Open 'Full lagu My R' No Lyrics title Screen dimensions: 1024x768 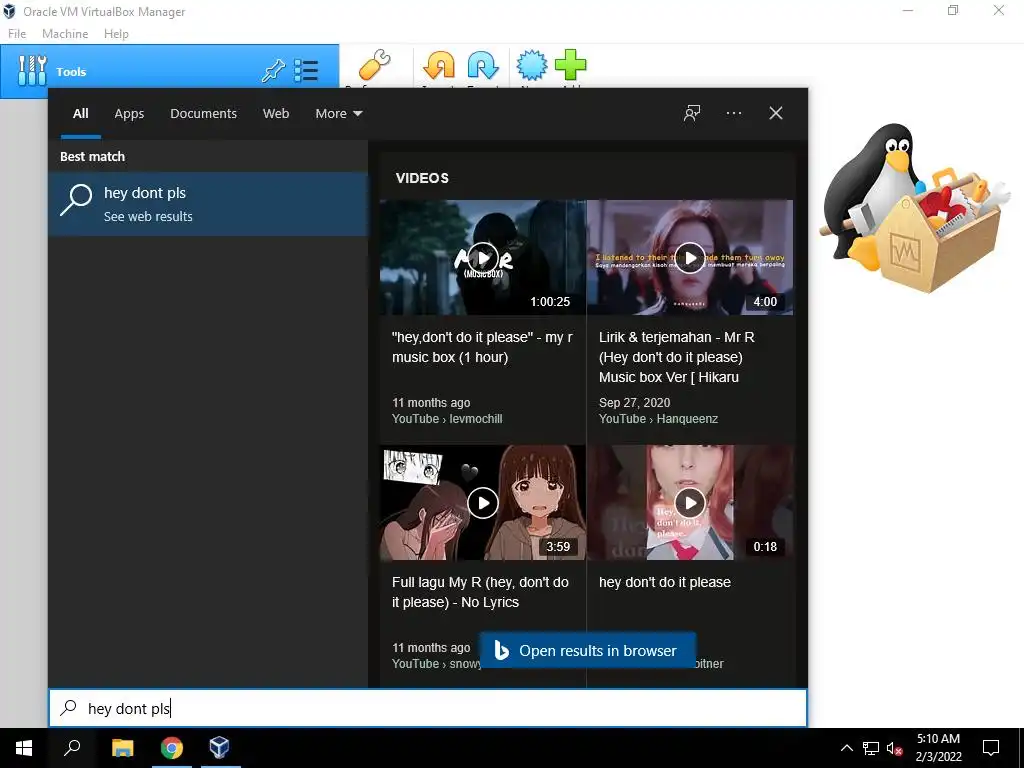pyautogui.click(x=480, y=592)
